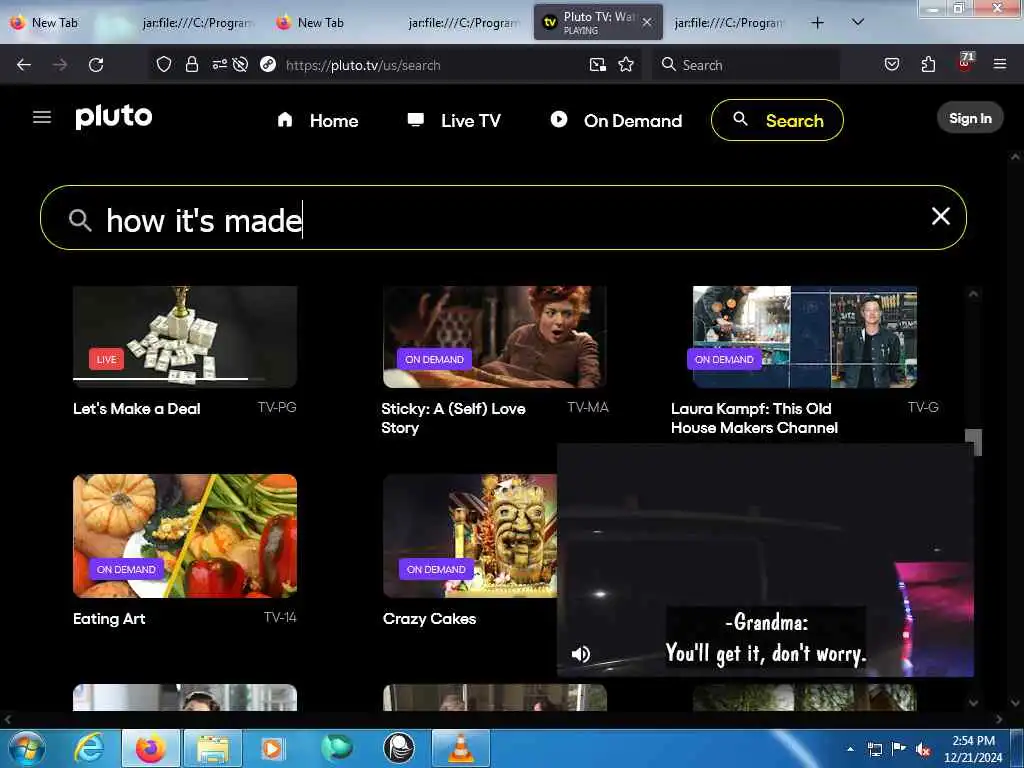Go back in browser history
Image resolution: width=1024 pixels, height=768 pixels.
pyautogui.click(x=24, y=65)
